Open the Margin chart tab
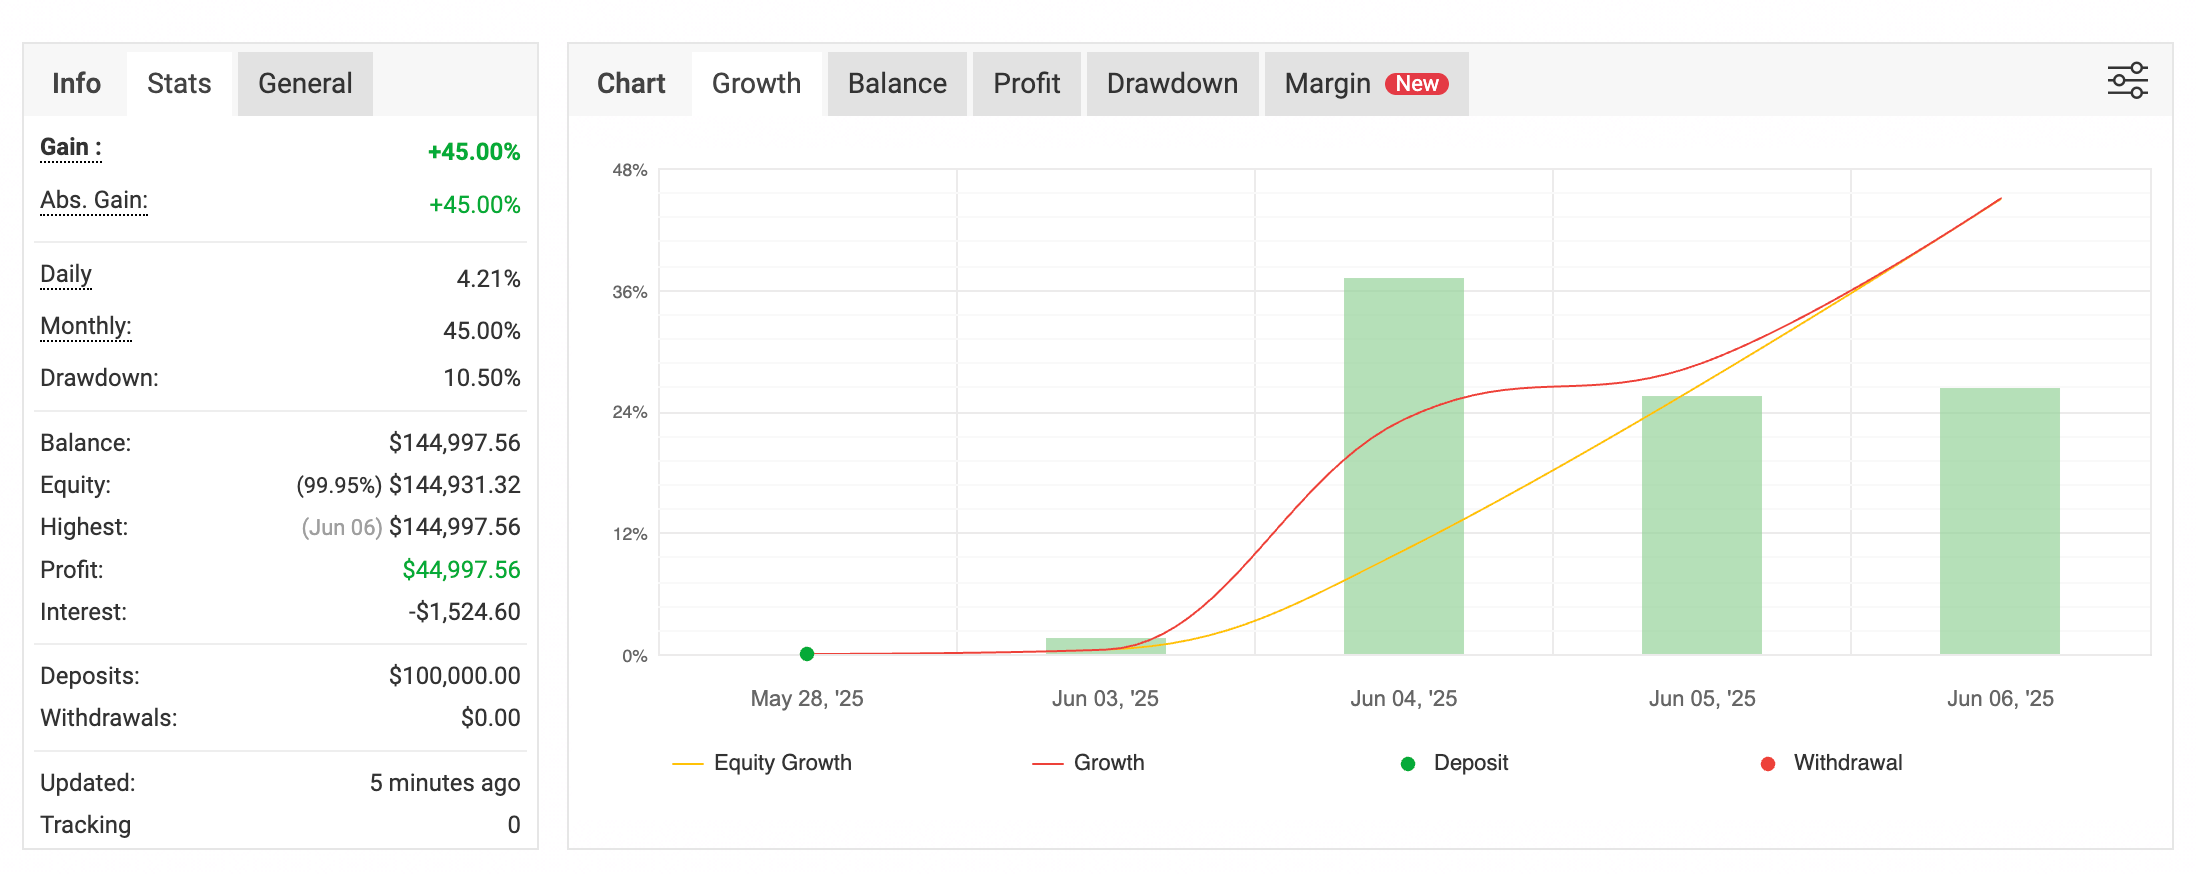The image size is (2196, 874). click(x=1328, y=84)
